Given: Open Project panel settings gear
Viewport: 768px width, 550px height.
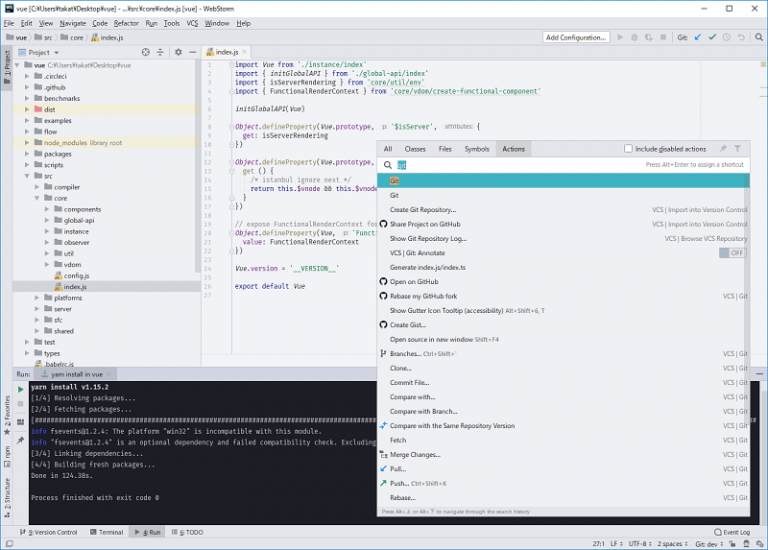Looking at the screenshot, I should click(x=178, y=52).
